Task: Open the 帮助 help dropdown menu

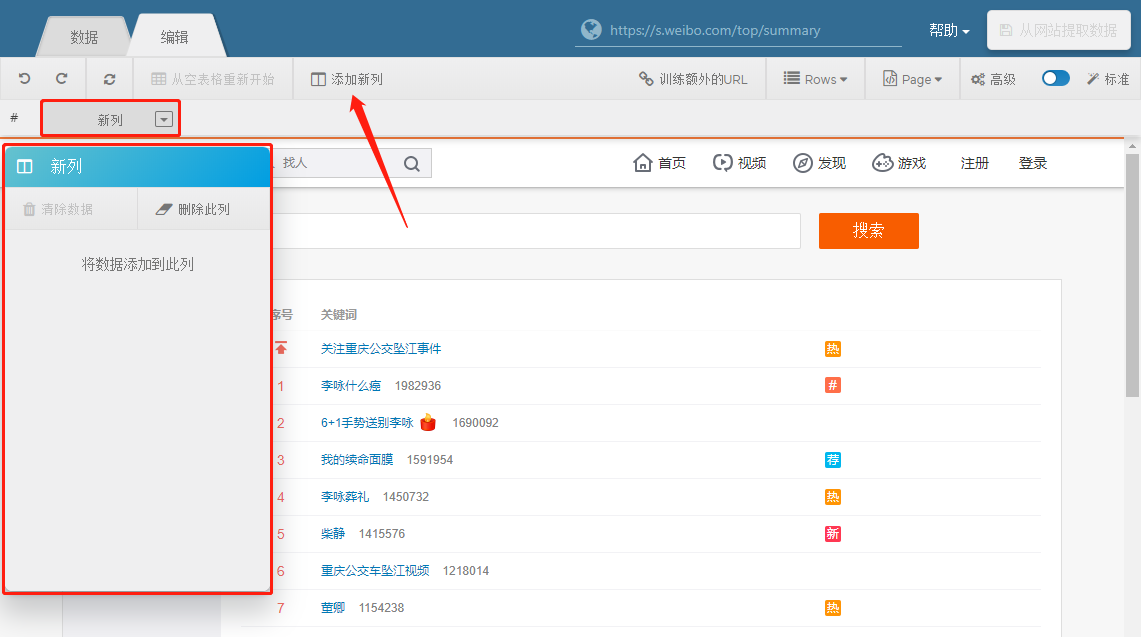Action: click(947, 31)
